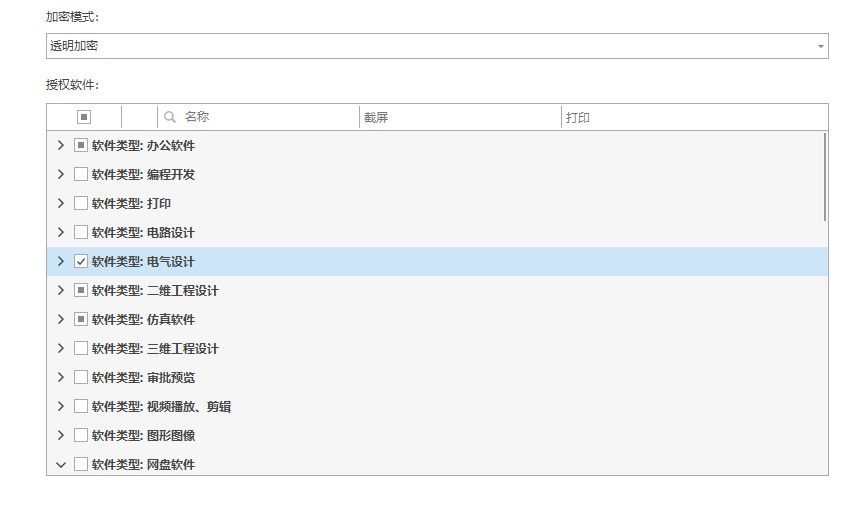867x520 pixels.
Task: Click the 截屏 column header
Action: [x=460, y=117]
